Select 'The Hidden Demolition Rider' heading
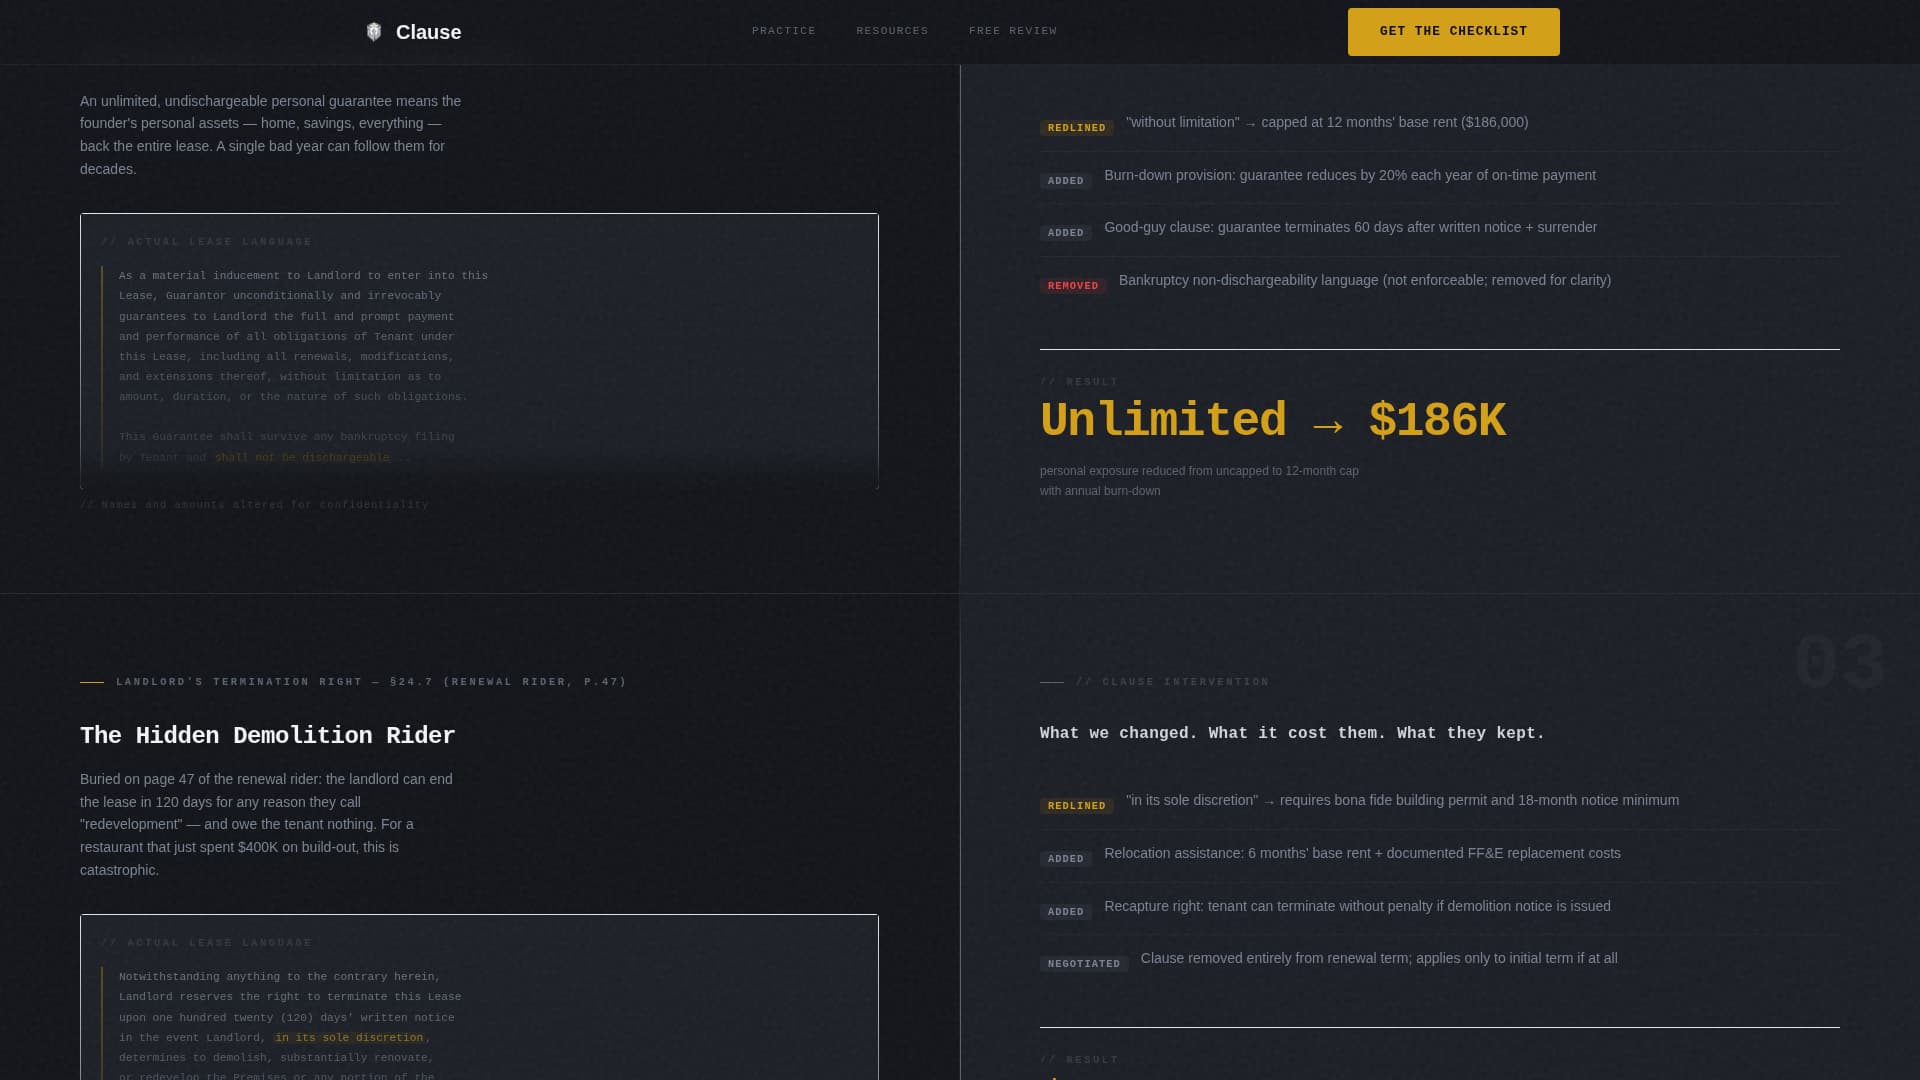1920x1080 pixels. pos(268,735)
